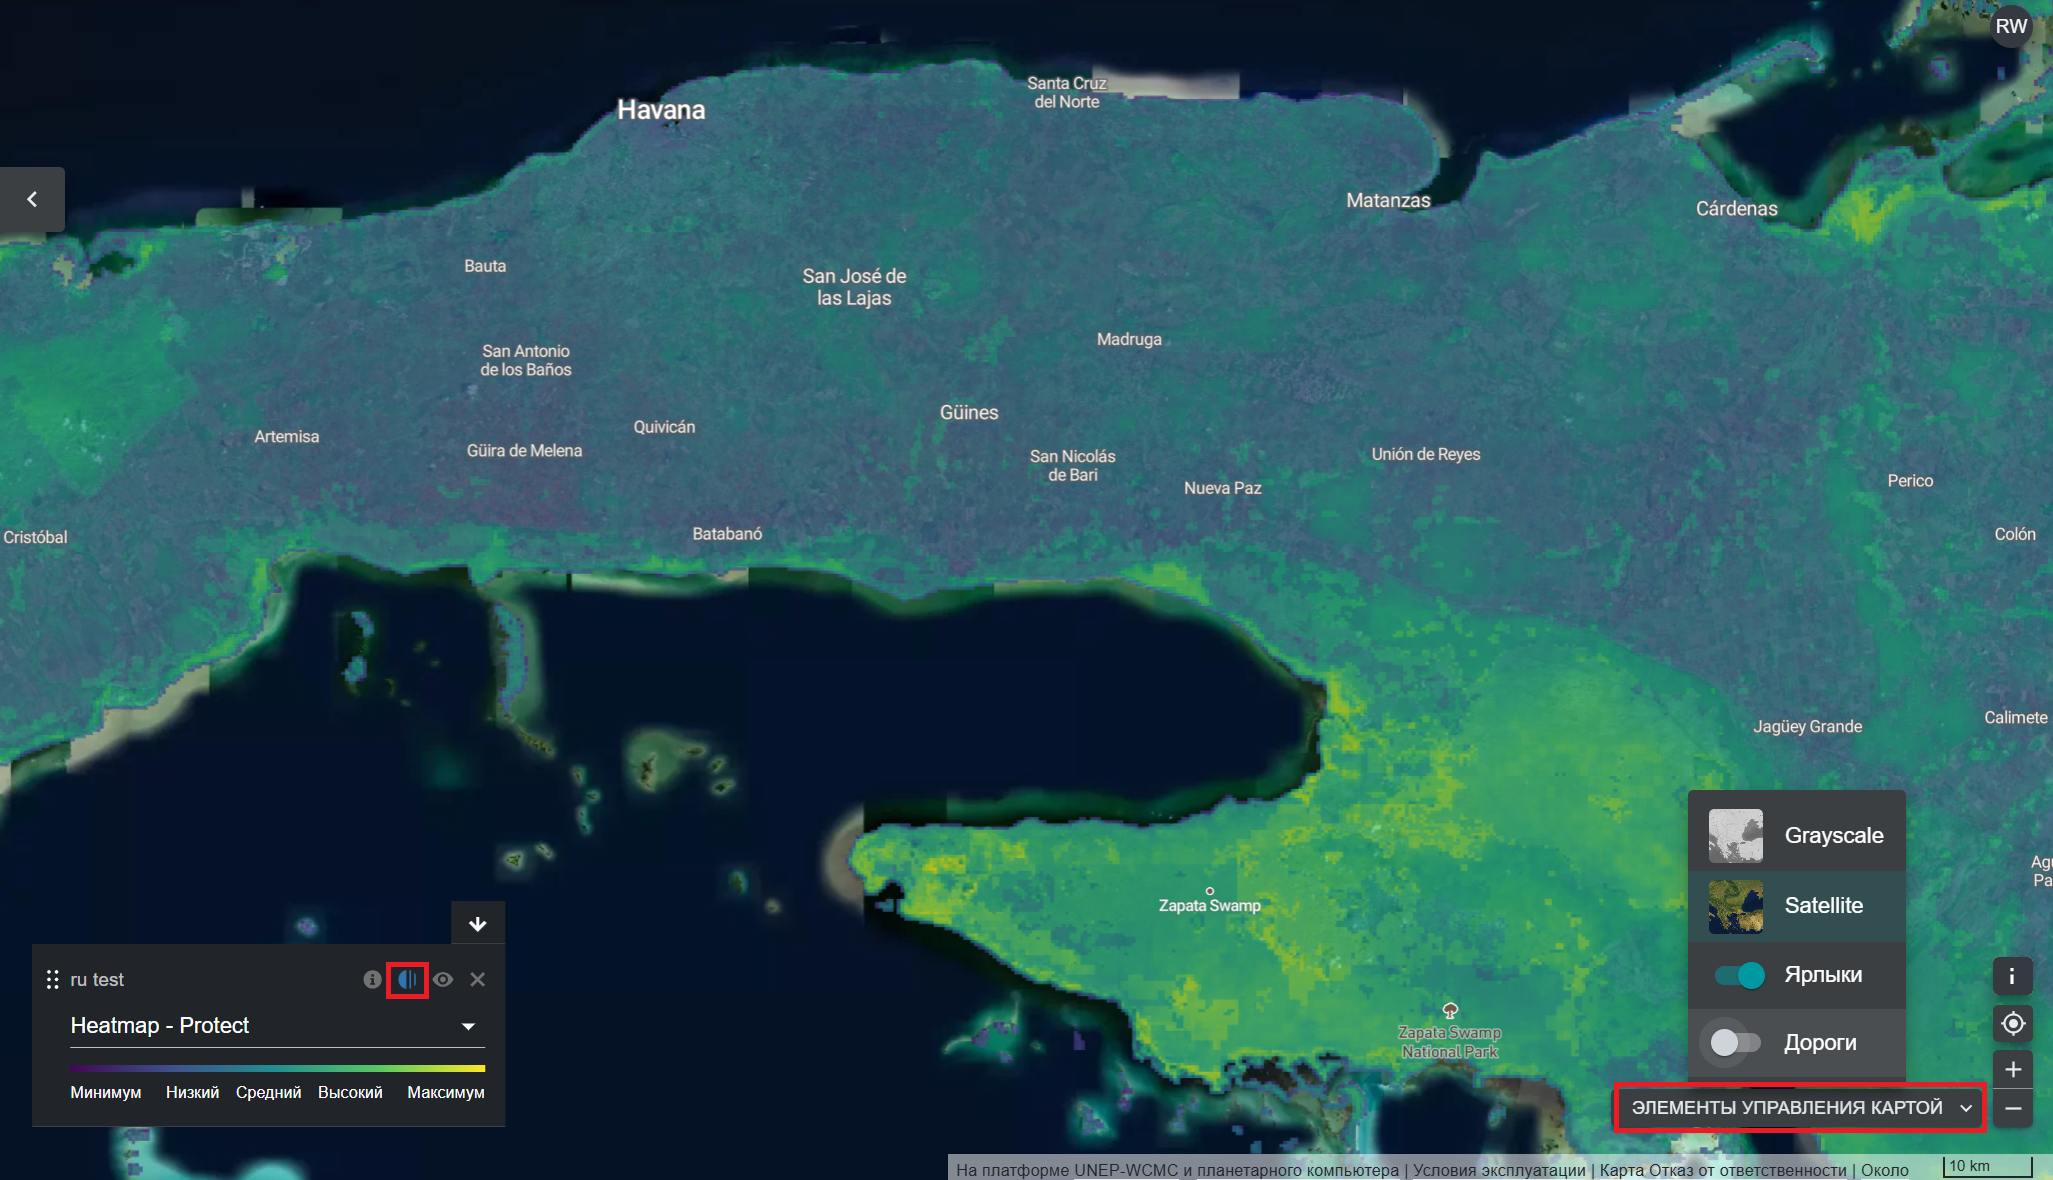Disable the Ярлыки labels switch

pos(1739,975)
